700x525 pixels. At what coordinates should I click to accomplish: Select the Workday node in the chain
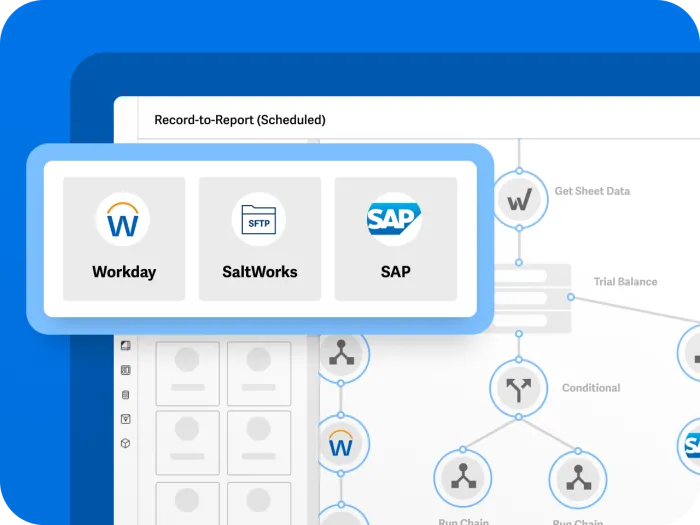[x=342, y=443]
